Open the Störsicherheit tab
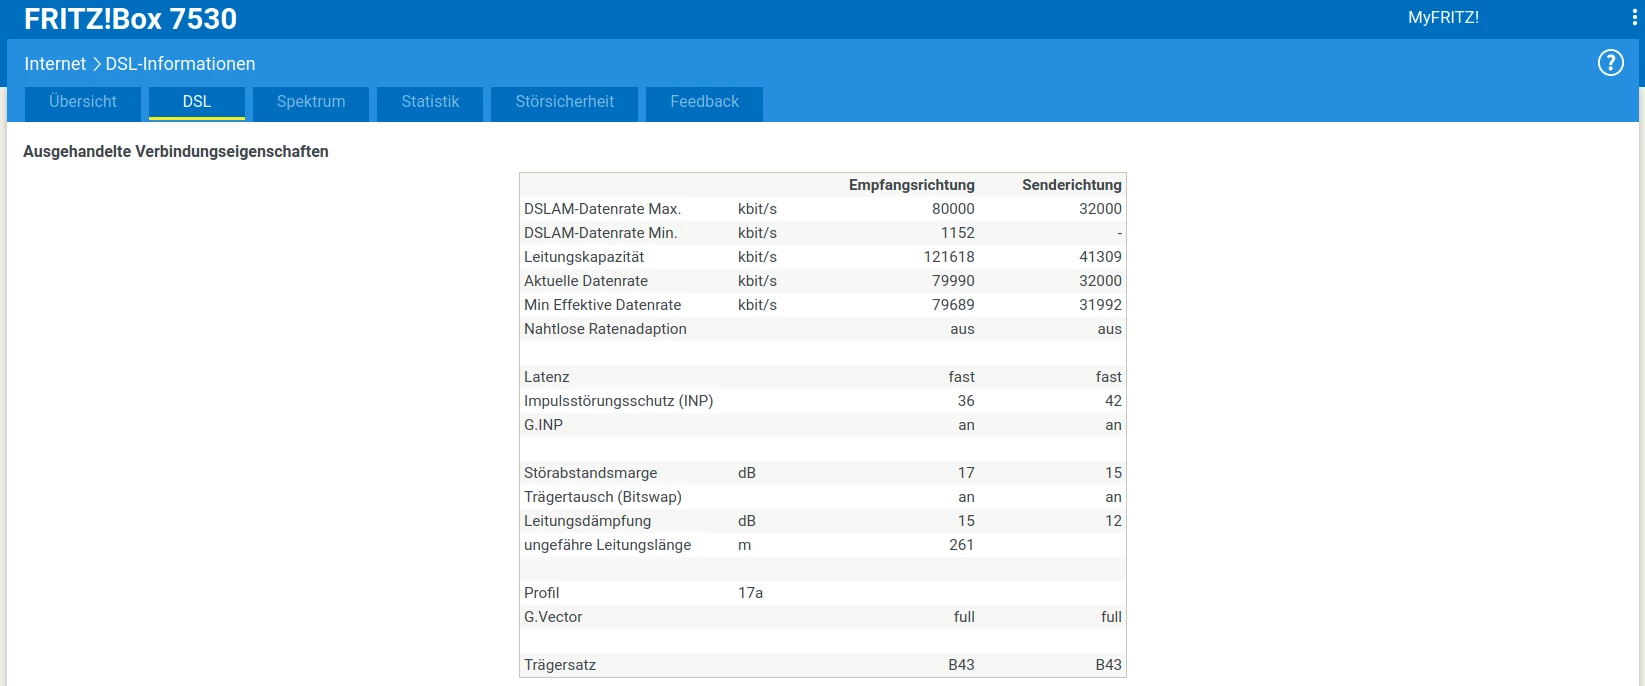The width and height of the screenshot is (1645, 686). (565, 102)
